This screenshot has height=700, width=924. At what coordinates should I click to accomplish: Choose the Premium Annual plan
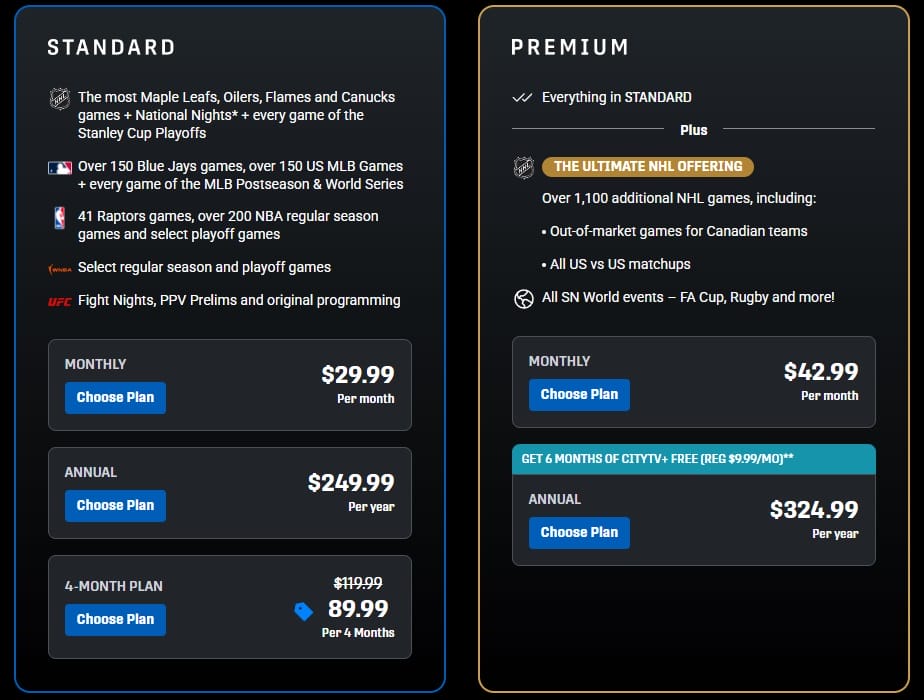pyautogui.click(x=579, y=533)
